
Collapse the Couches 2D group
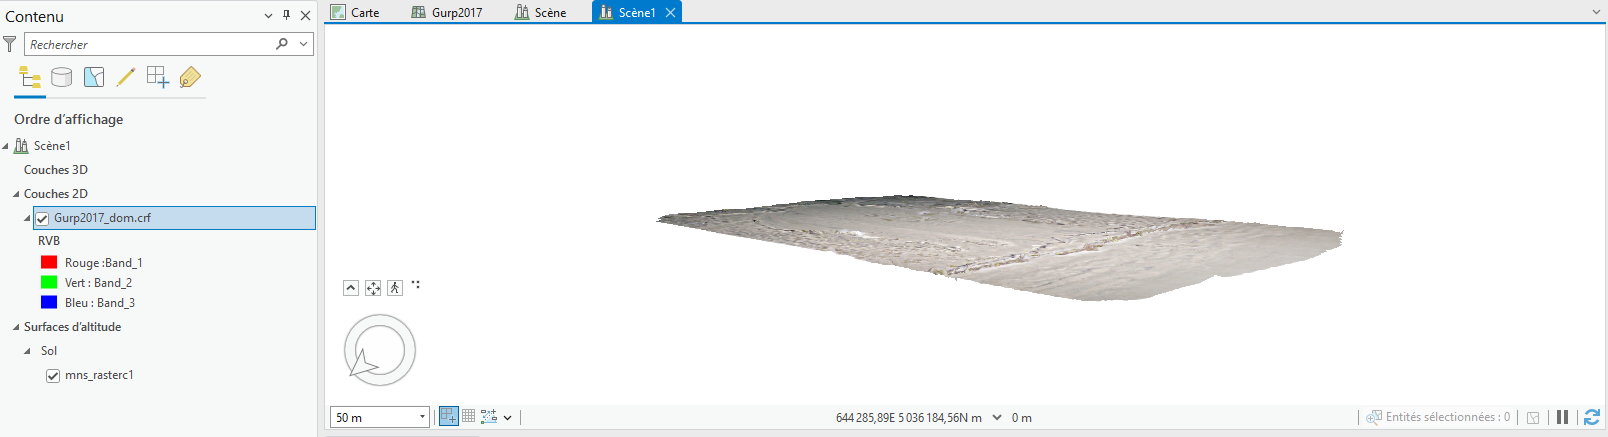click(x=16, y=194)
